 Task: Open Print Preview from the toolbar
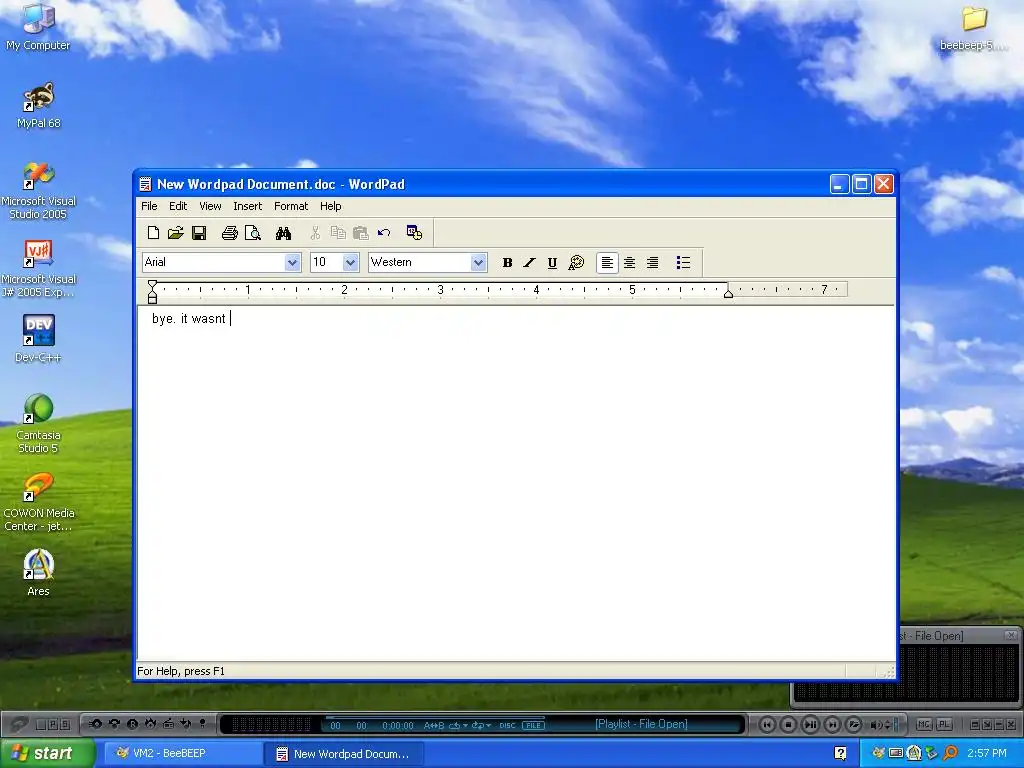(x=253, y=233)
